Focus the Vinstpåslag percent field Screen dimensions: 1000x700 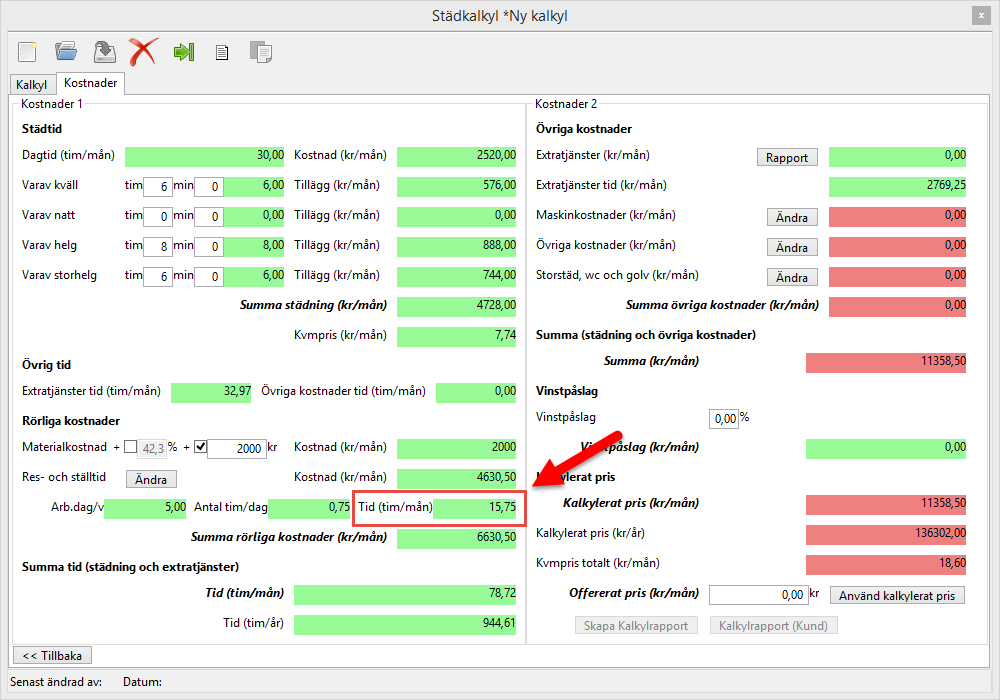coord(723,418)
